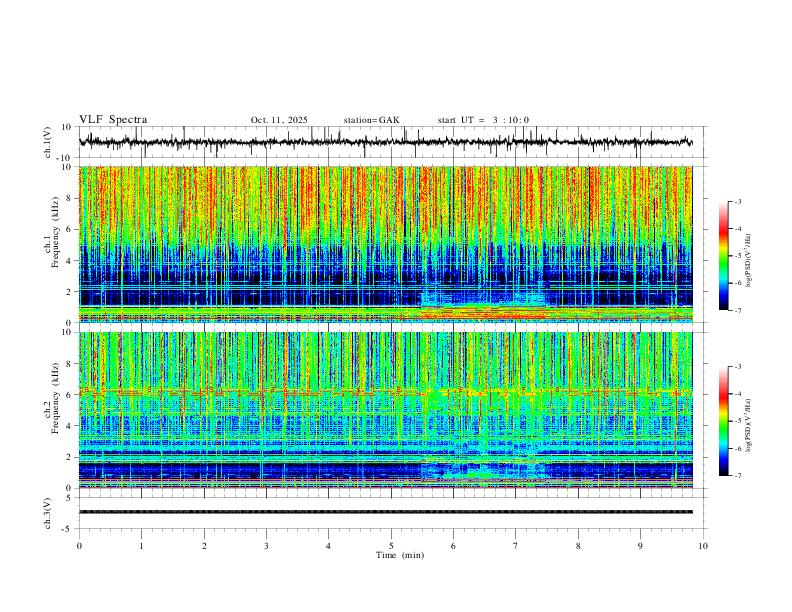Image resolution: width=792 pixels, height=612 pixels.
Task: Click the "8" kHz tick on ch.1 spectrogram axis
Action: pos(70,198)
